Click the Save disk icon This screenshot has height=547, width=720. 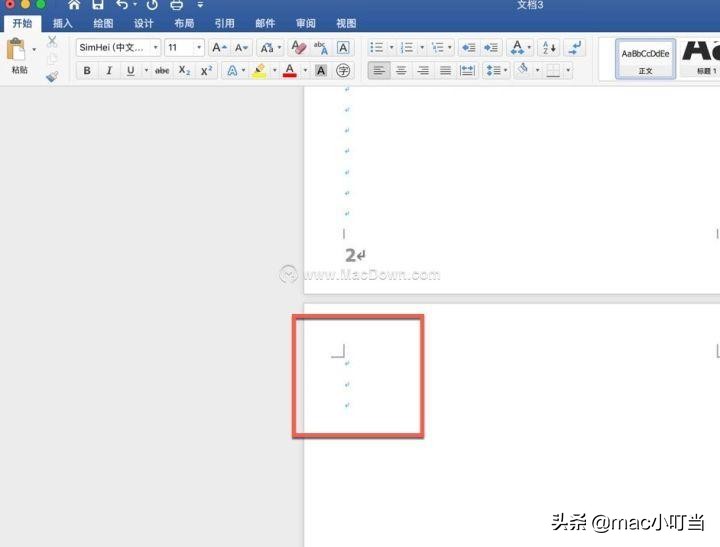point(98,5)
